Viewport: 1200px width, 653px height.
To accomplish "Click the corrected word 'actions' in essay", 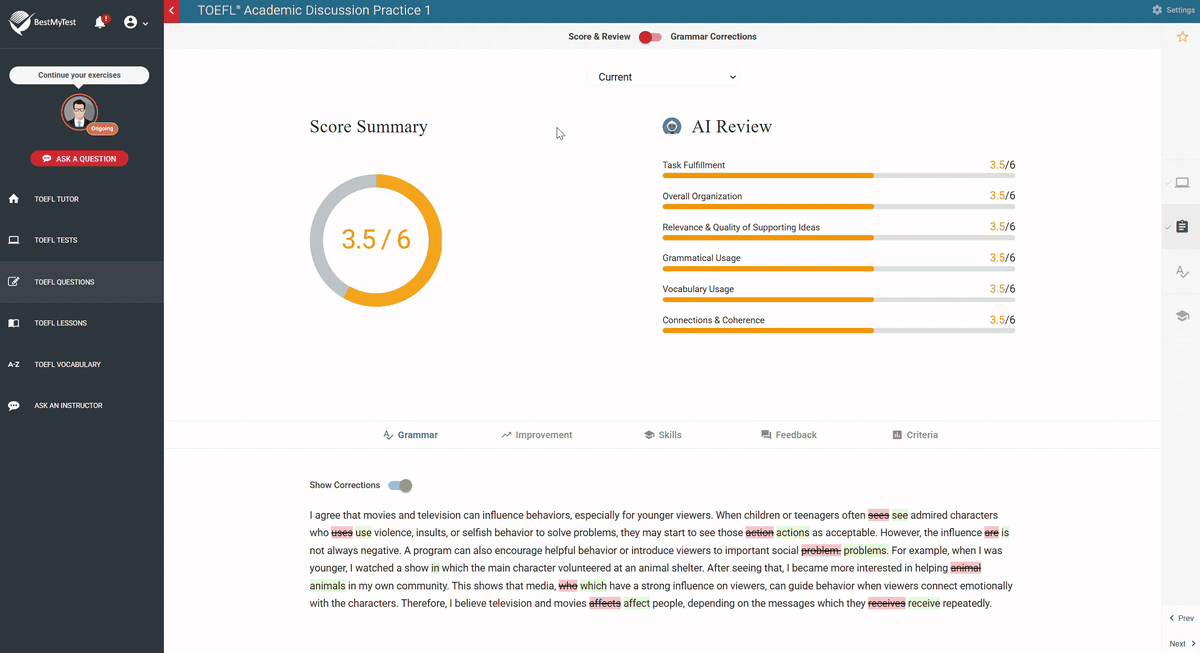I will point(793,533).
